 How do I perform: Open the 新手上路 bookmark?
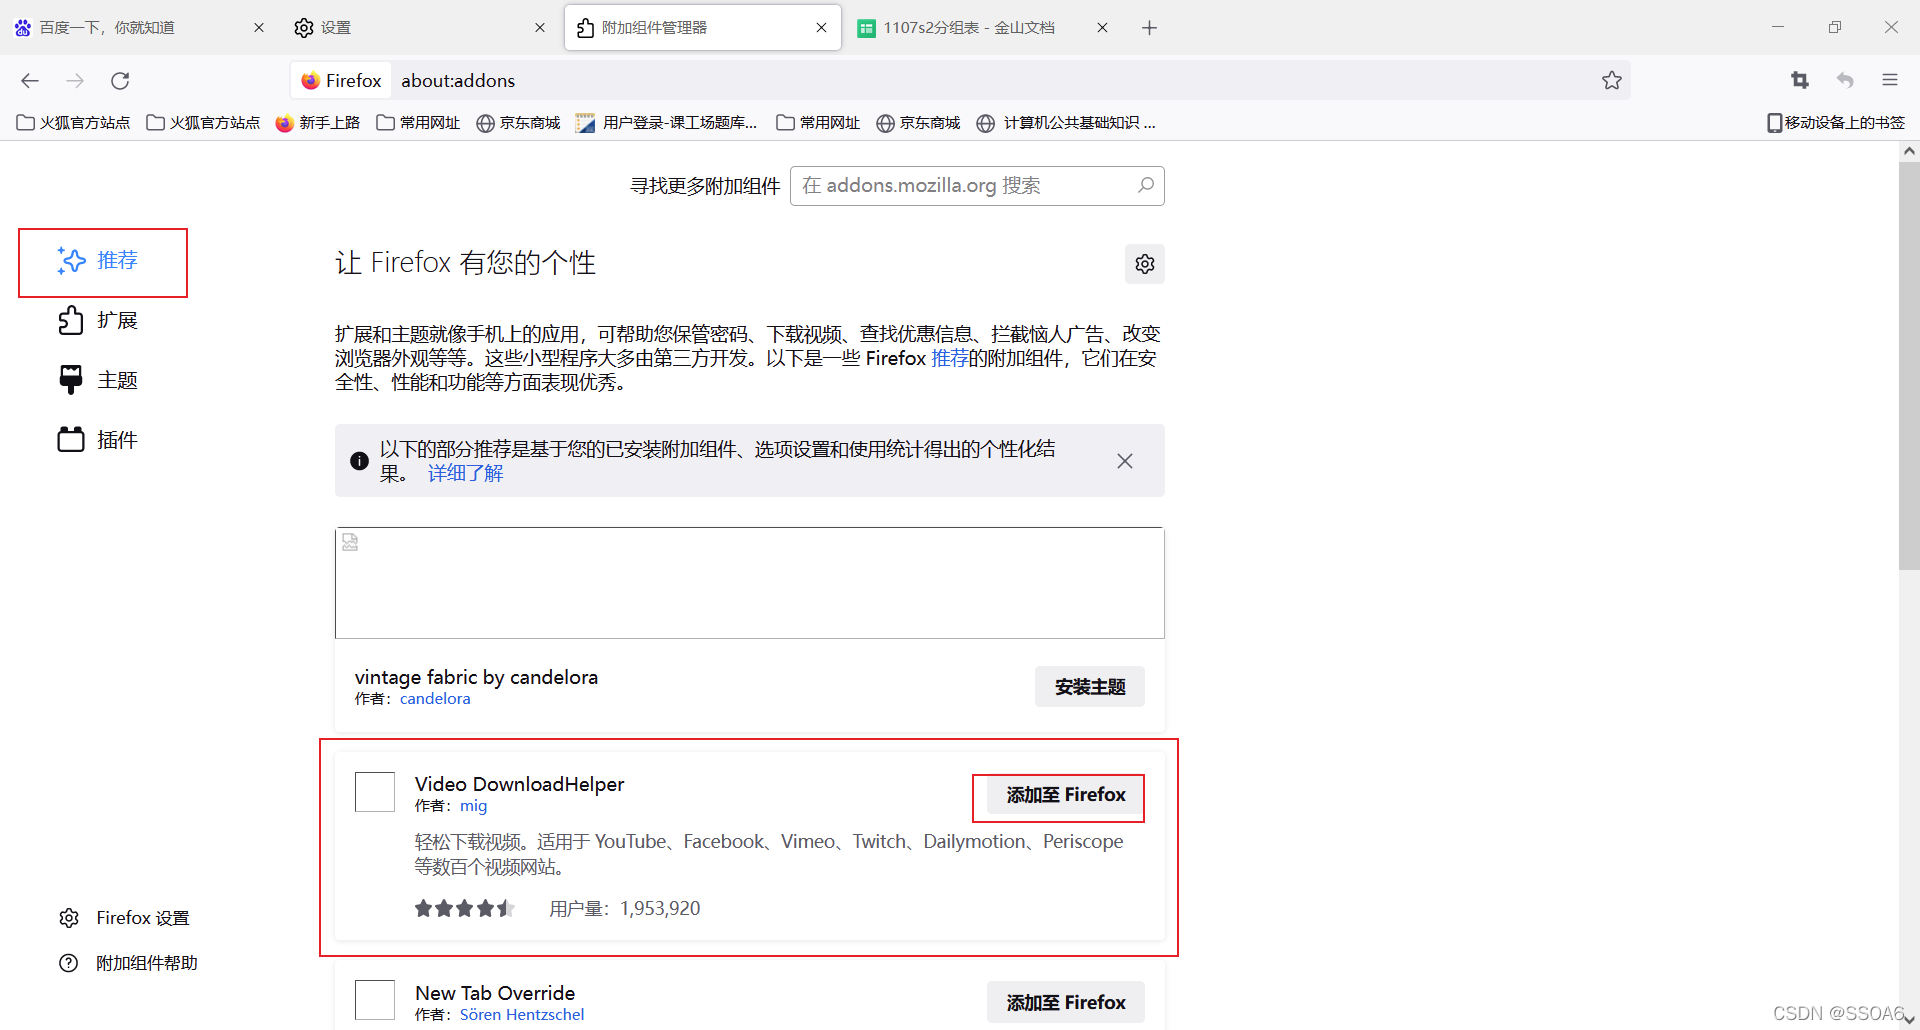point(318,123)
